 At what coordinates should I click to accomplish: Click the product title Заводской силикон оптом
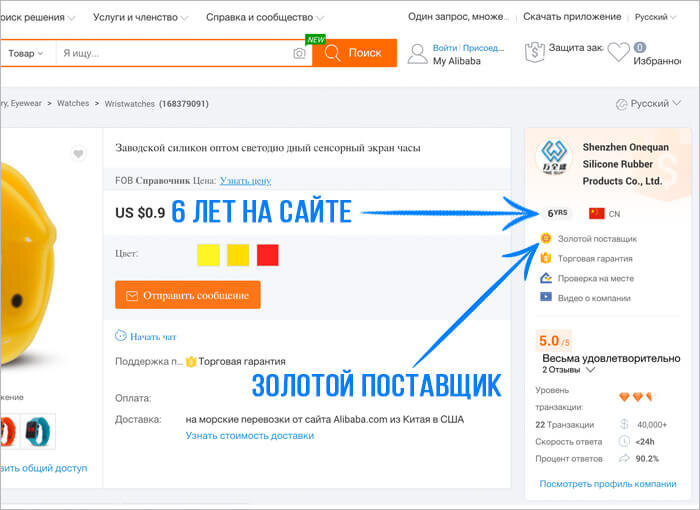[268, 148]
